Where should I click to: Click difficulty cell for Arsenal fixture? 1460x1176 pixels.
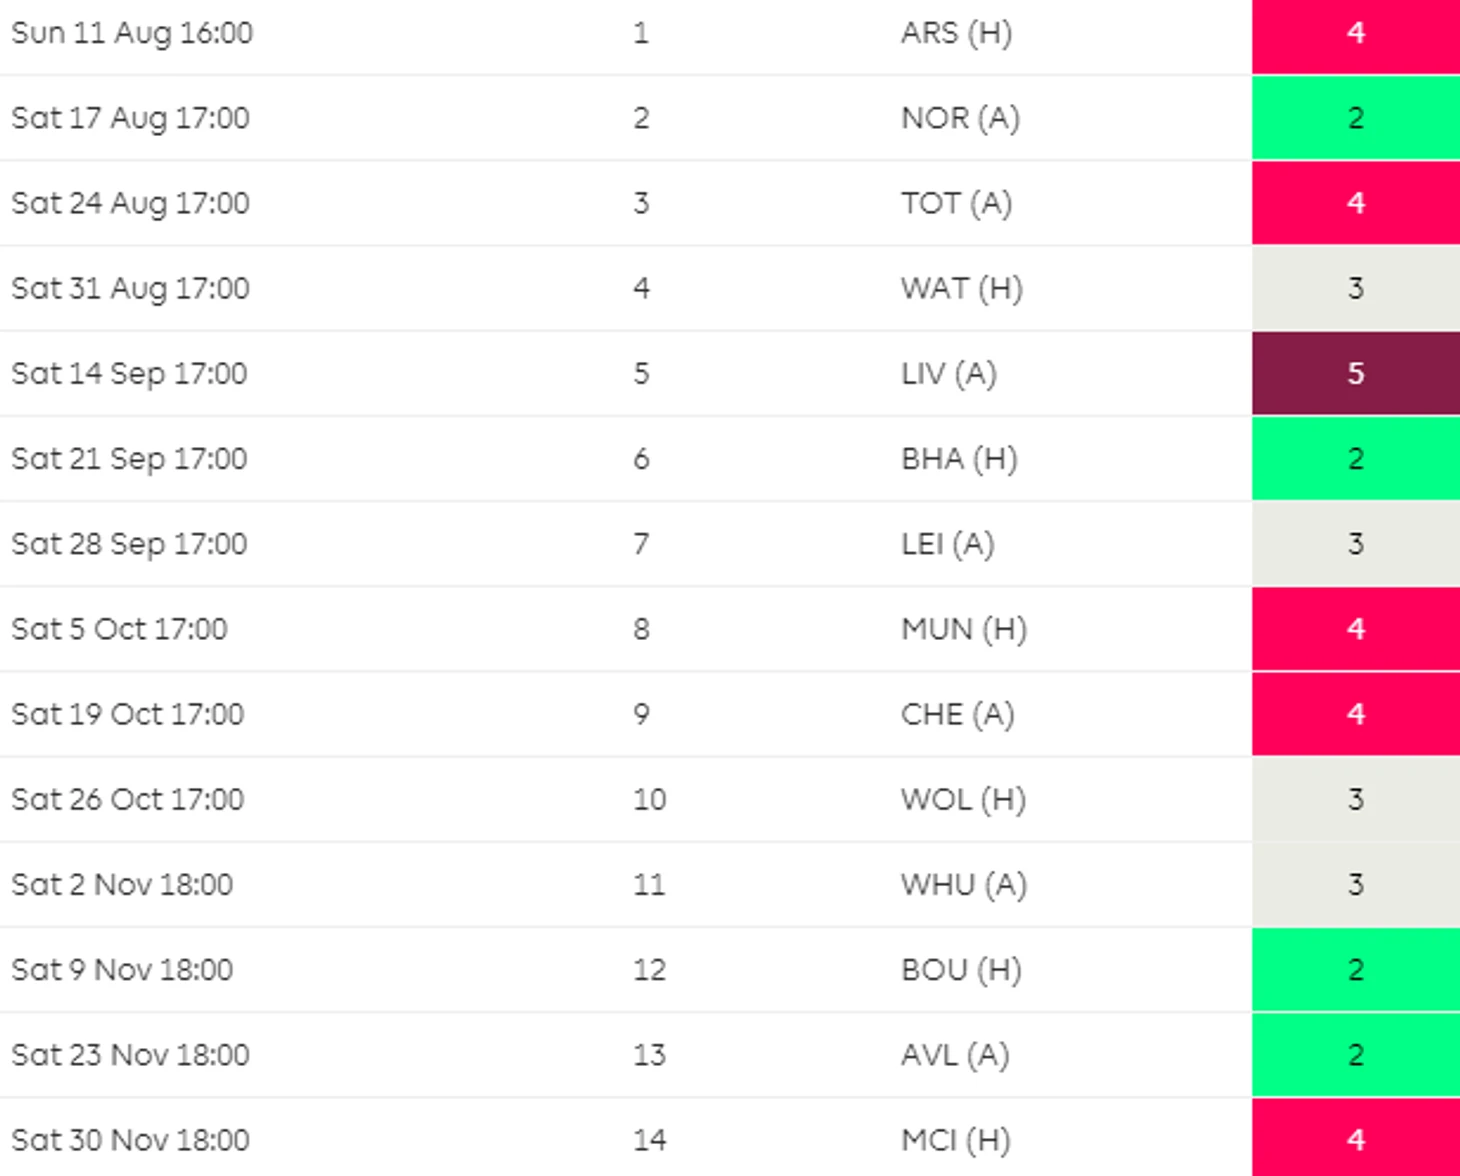pos(1355,33)
